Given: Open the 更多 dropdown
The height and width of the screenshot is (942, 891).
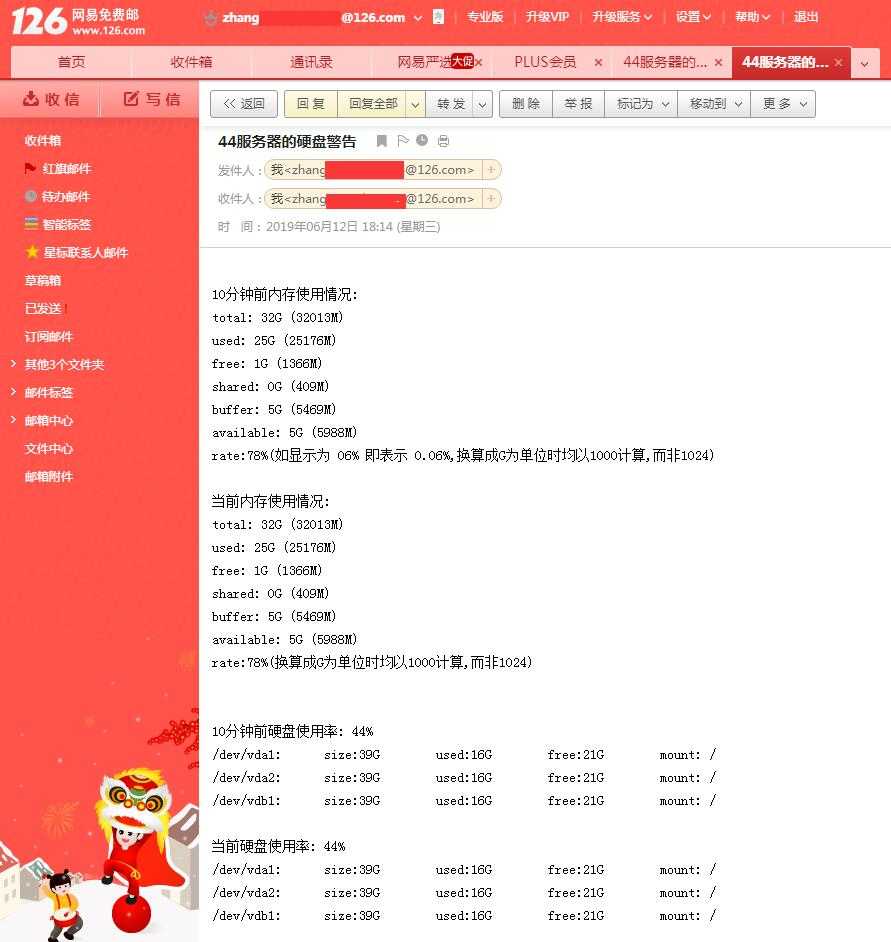Looking at the screenshot, I should tap(783, 104).
